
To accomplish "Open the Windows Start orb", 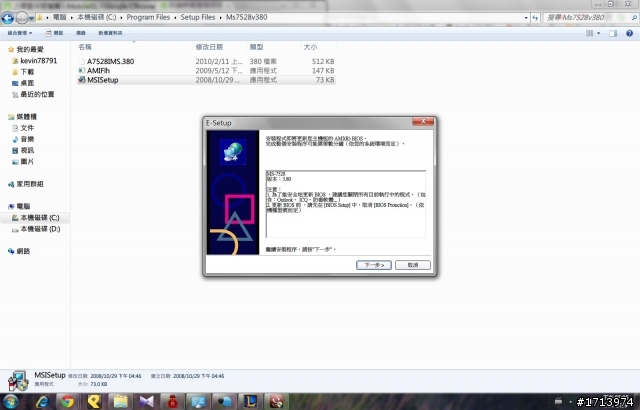I will pyautogui.click(x=11, y=401).
